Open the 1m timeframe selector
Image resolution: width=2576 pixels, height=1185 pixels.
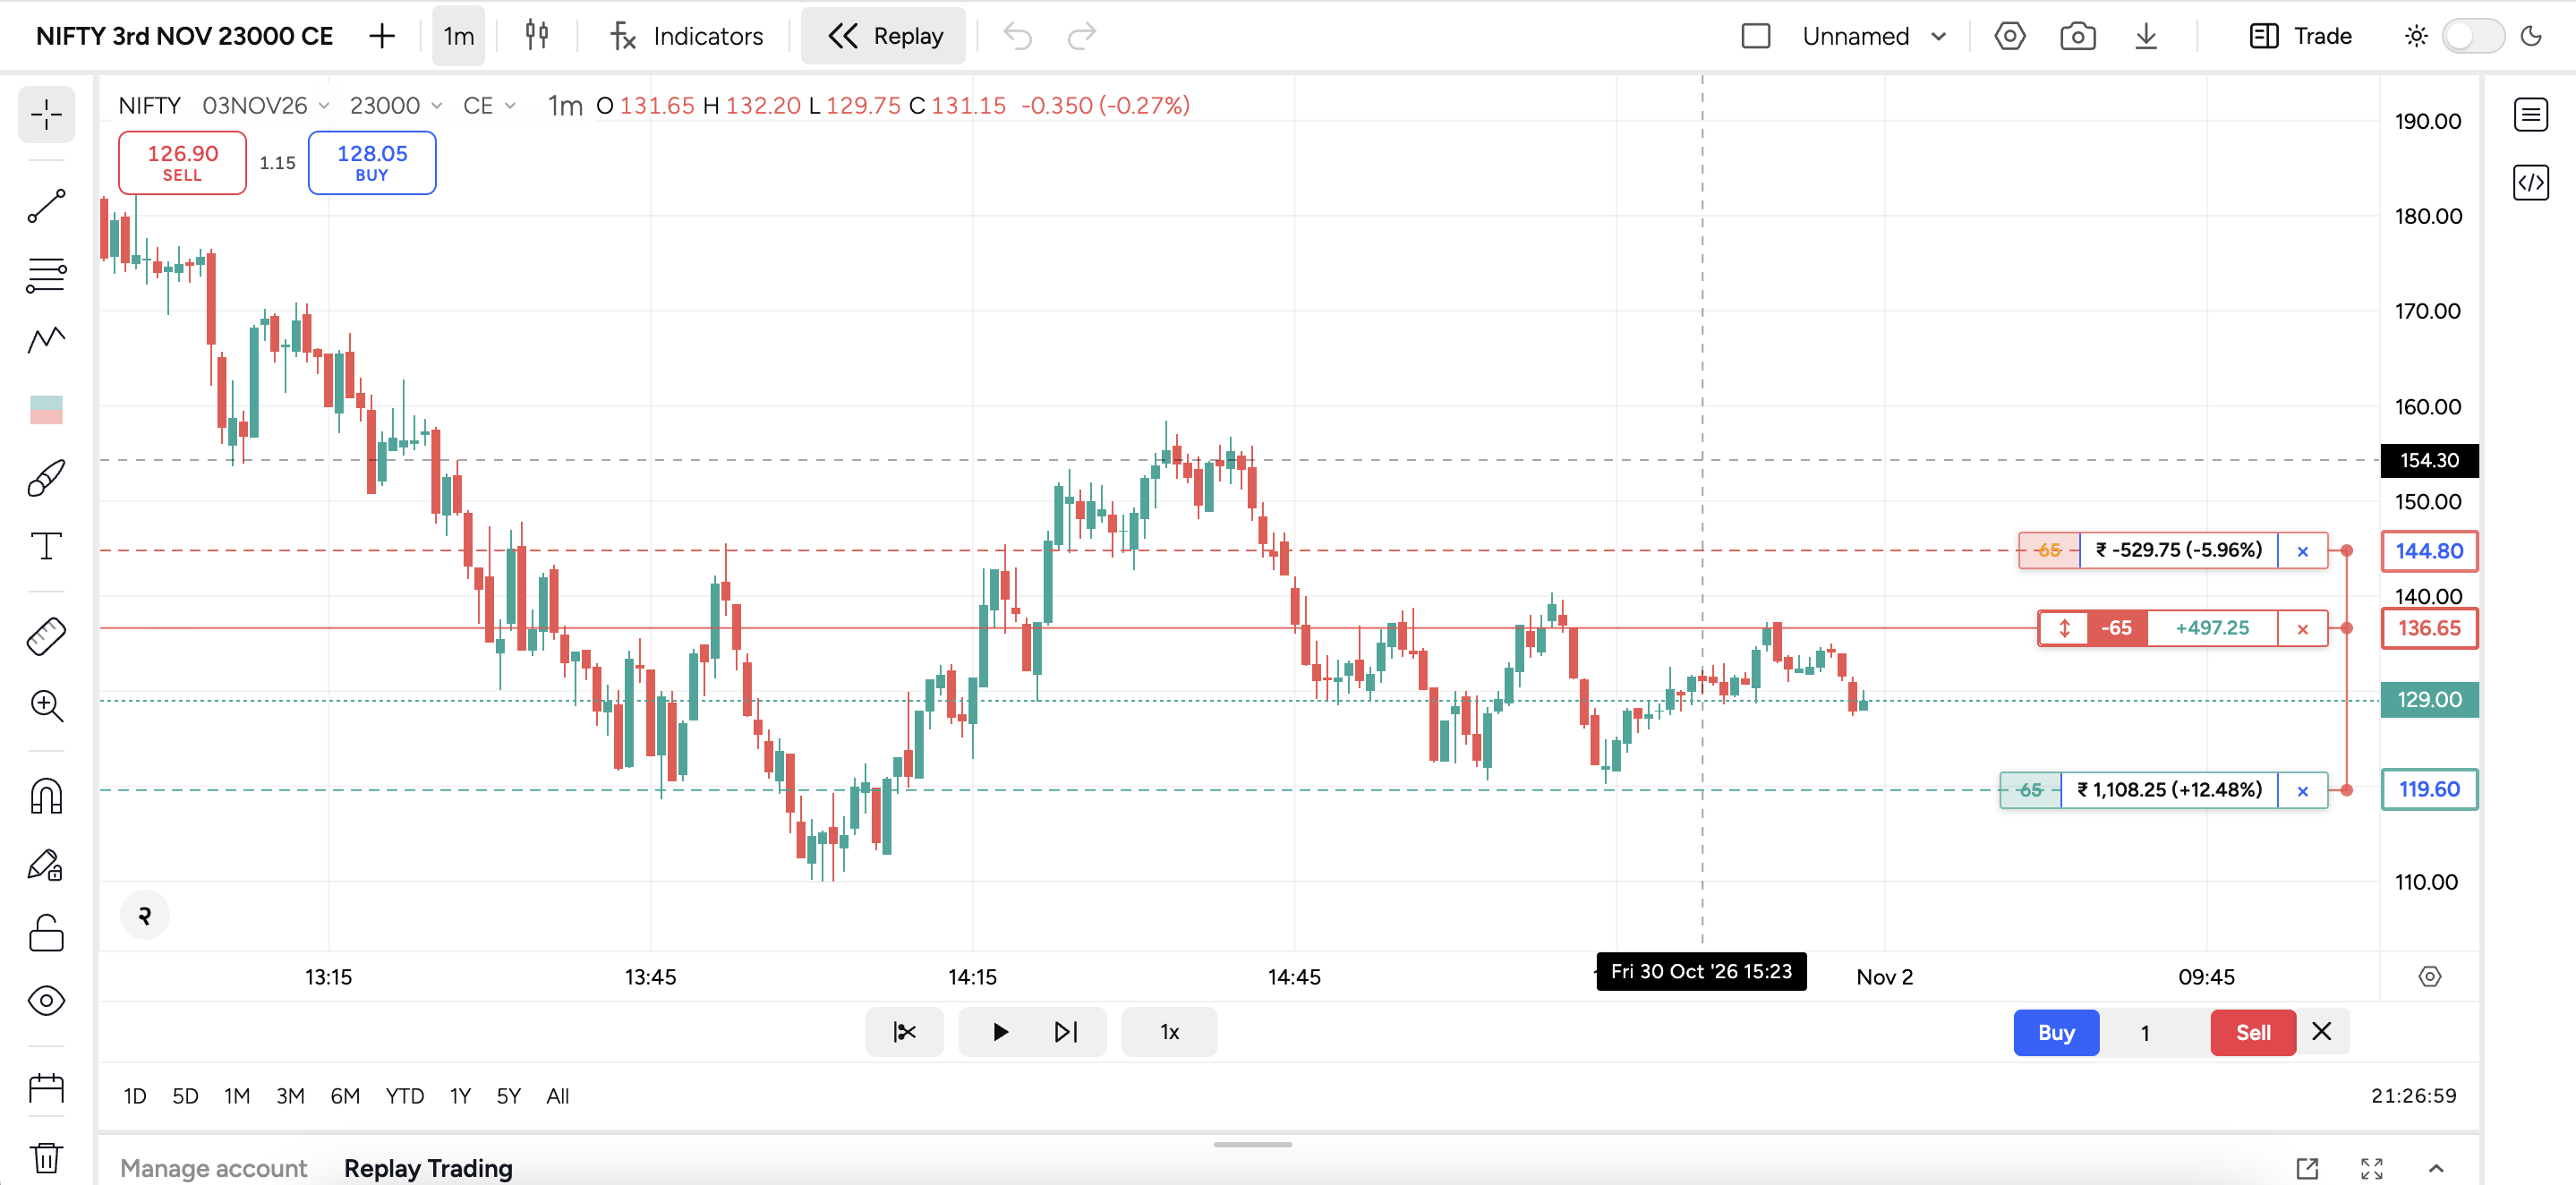pos(459,36)
